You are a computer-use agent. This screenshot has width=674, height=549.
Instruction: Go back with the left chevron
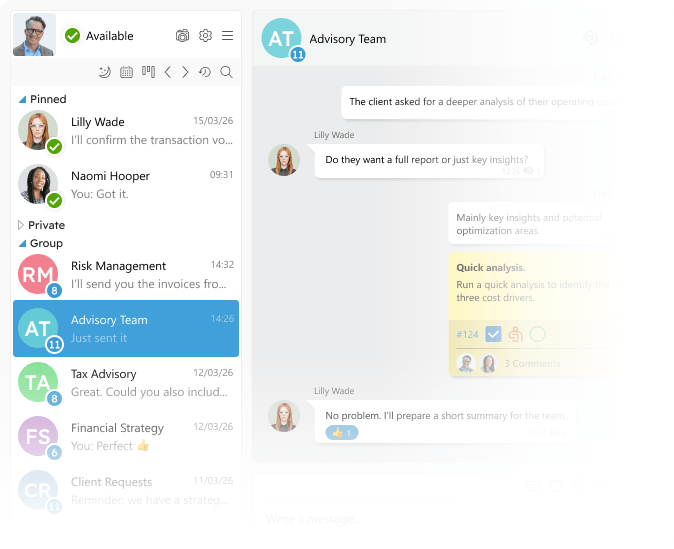click(168, 72)
